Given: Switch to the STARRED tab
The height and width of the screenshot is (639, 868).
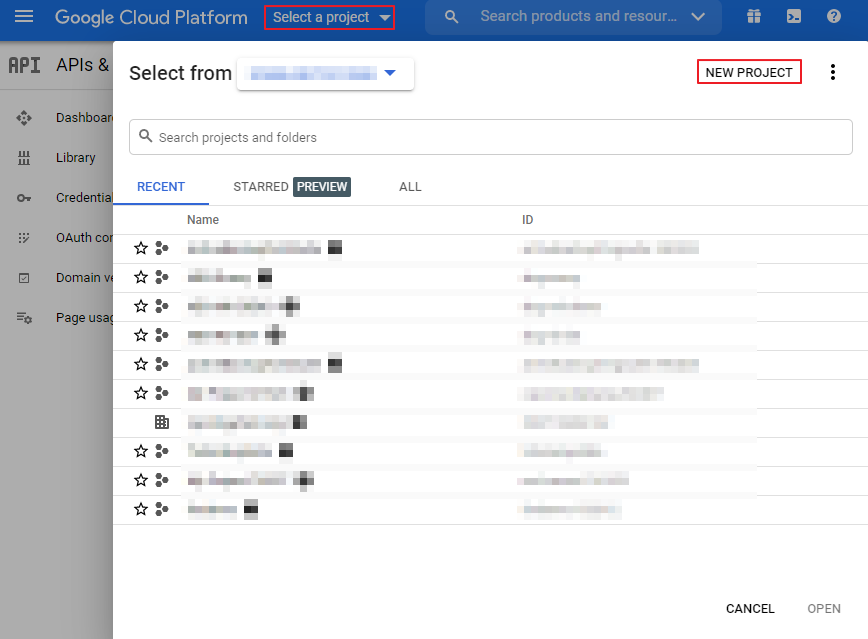Looking at the screenshot, I should click(x=261, y=187).
